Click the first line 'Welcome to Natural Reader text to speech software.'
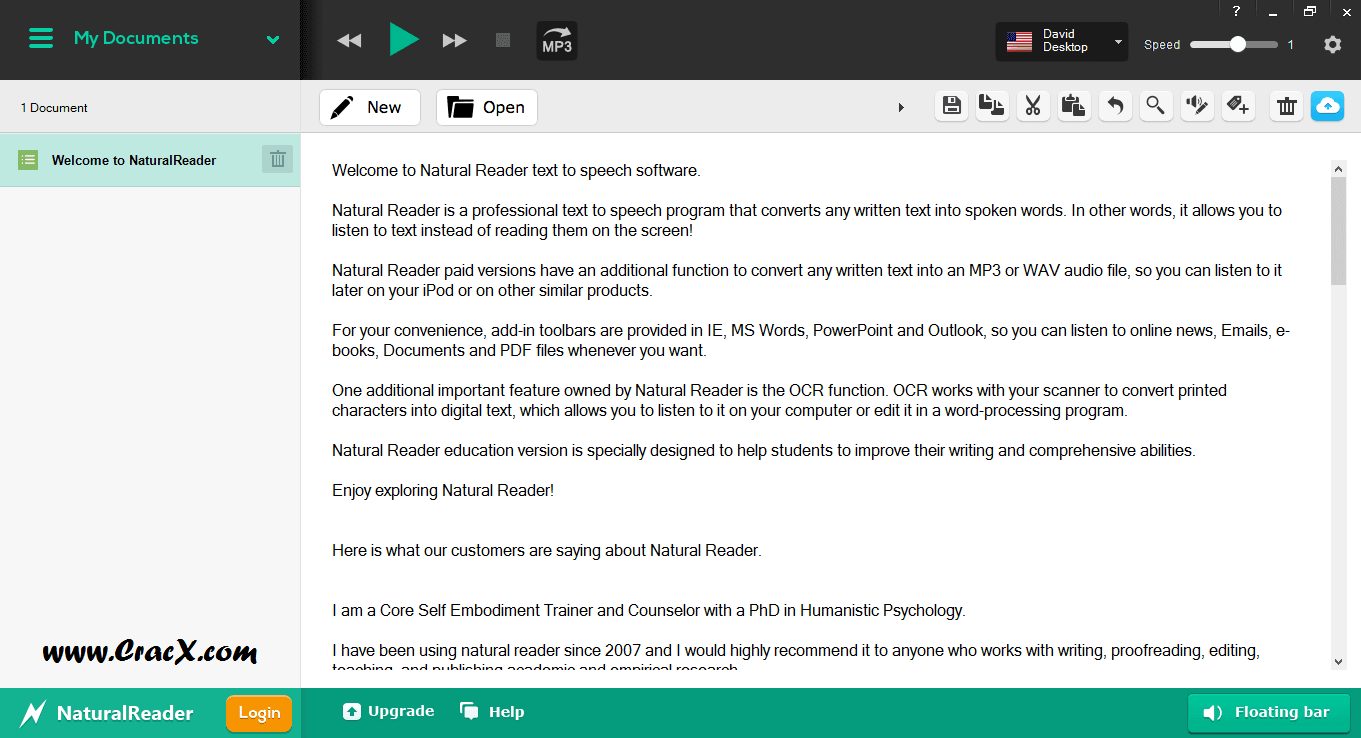The image size is (1361, 738). (516, 170)
